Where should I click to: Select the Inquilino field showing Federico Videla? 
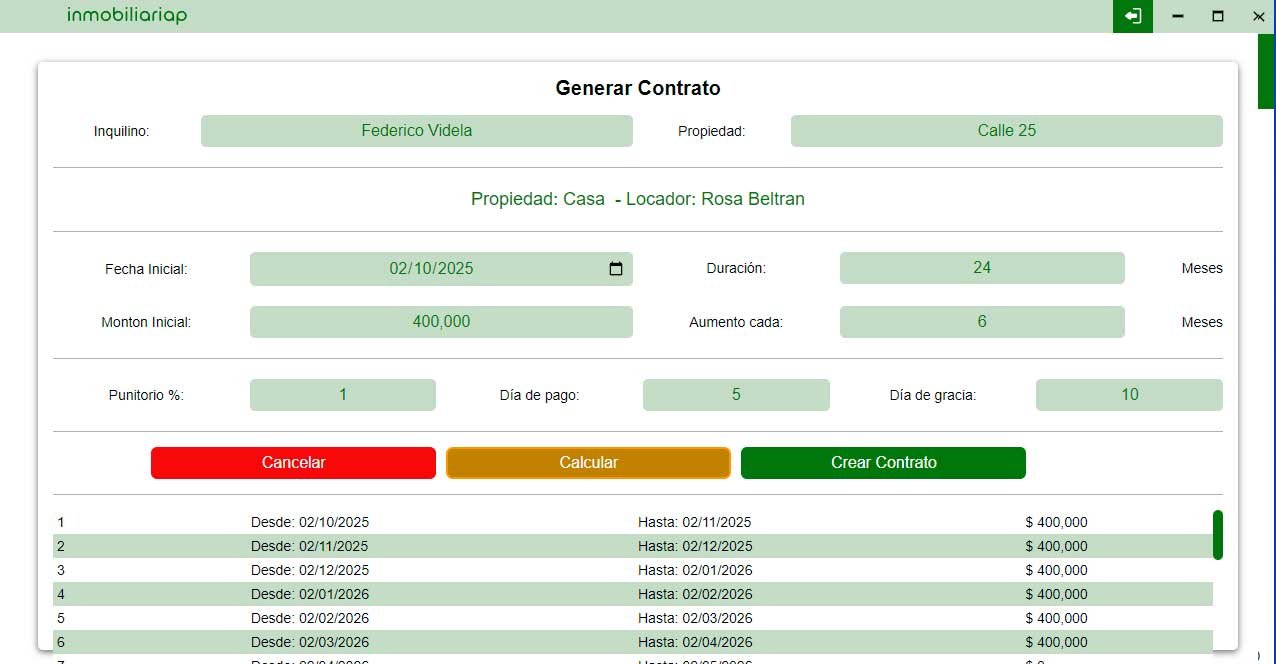coord(416,131)
